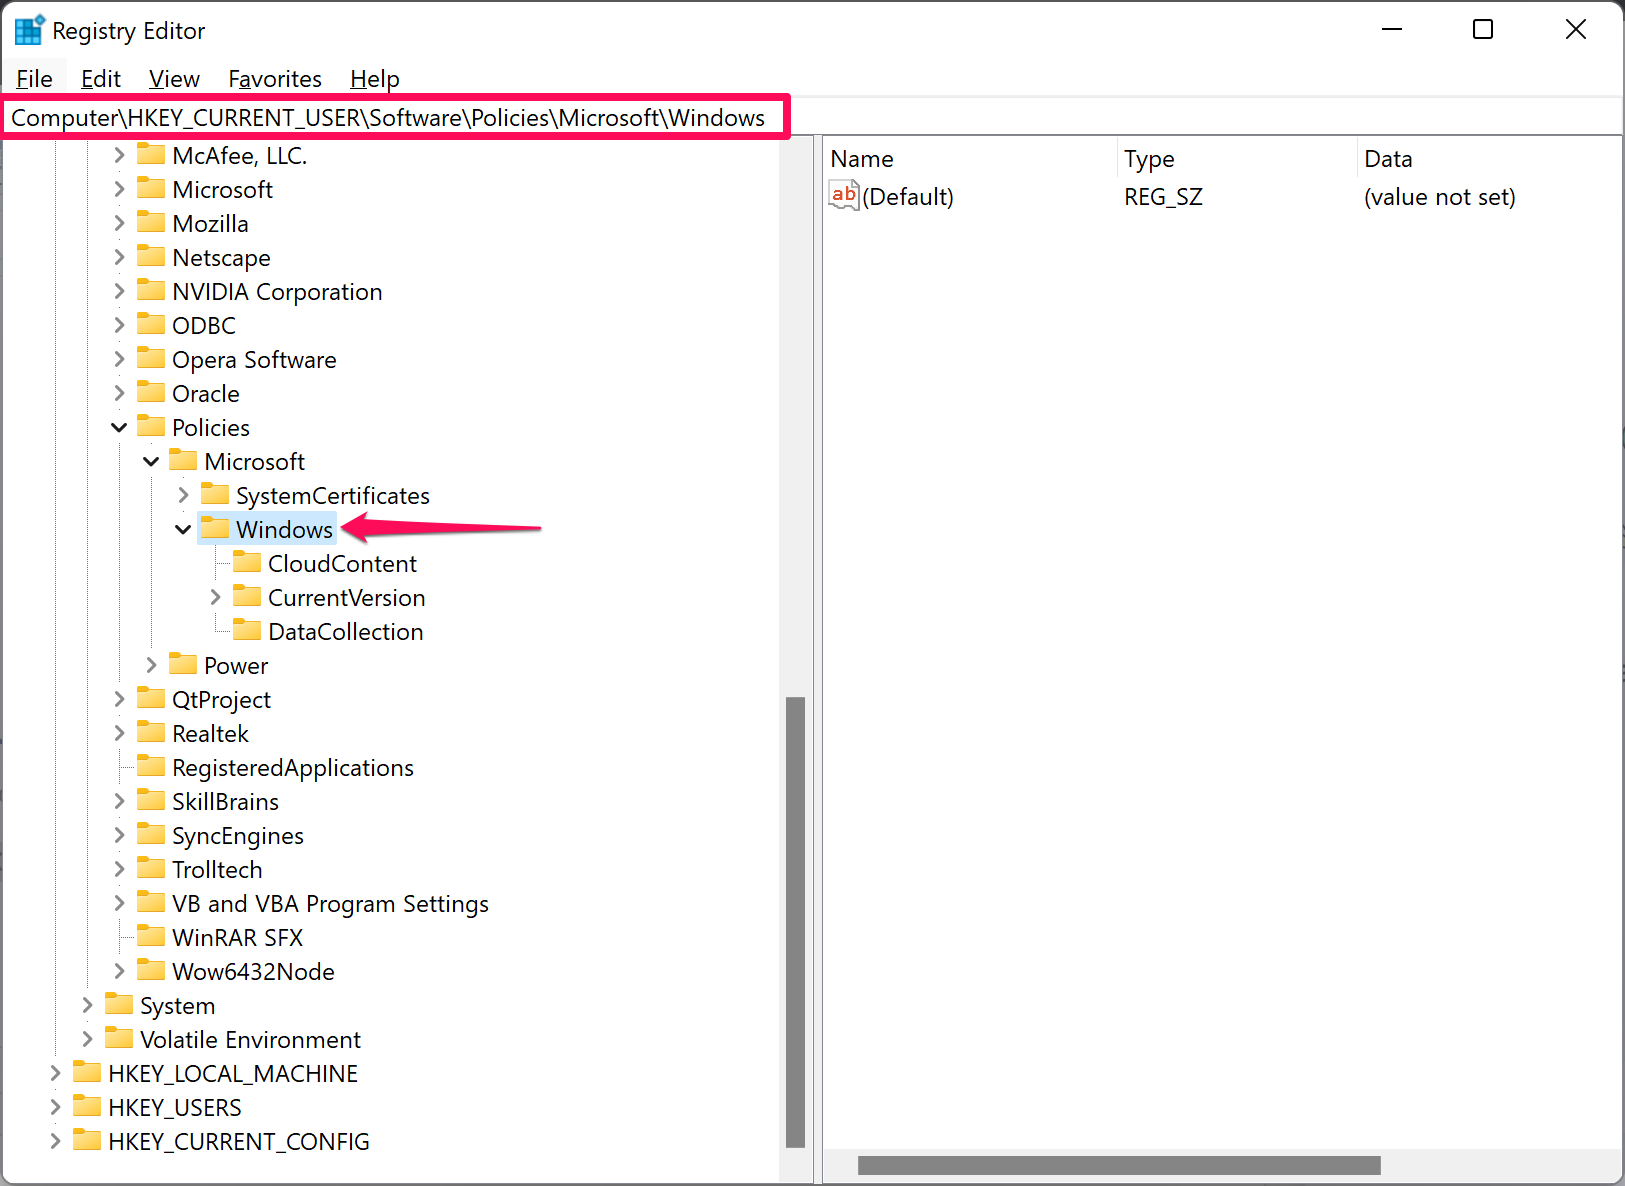Click the RegisteredApplications folder icon

tap(151, 766)
